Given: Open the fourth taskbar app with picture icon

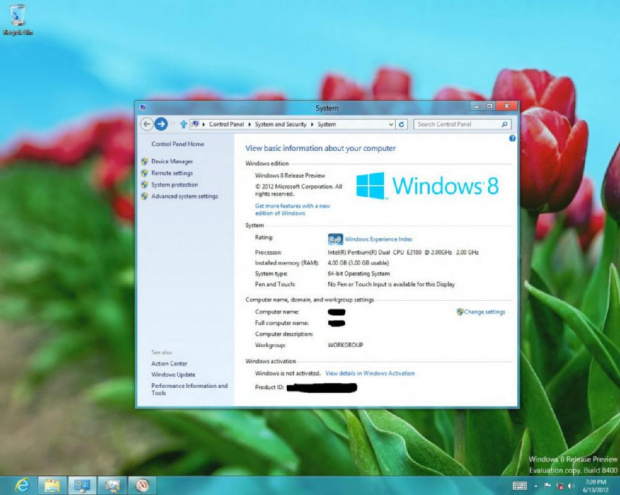Looking at the screenshot, I should point(113,485).
